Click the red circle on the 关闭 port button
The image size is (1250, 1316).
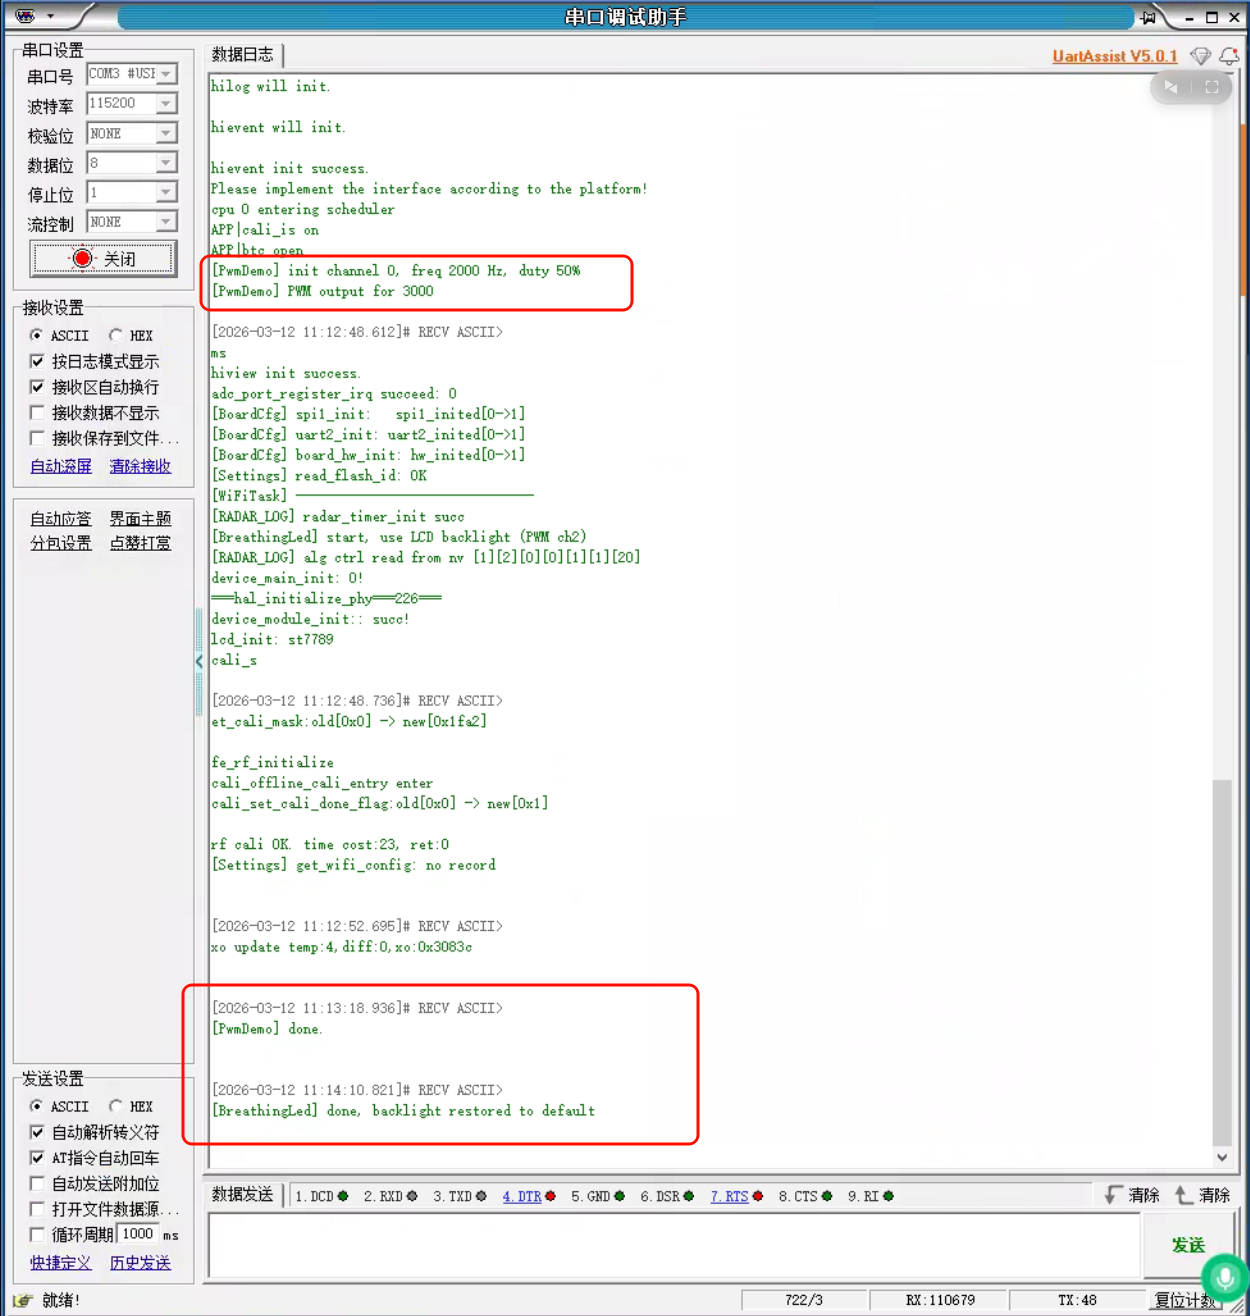(x=83, y=259)
